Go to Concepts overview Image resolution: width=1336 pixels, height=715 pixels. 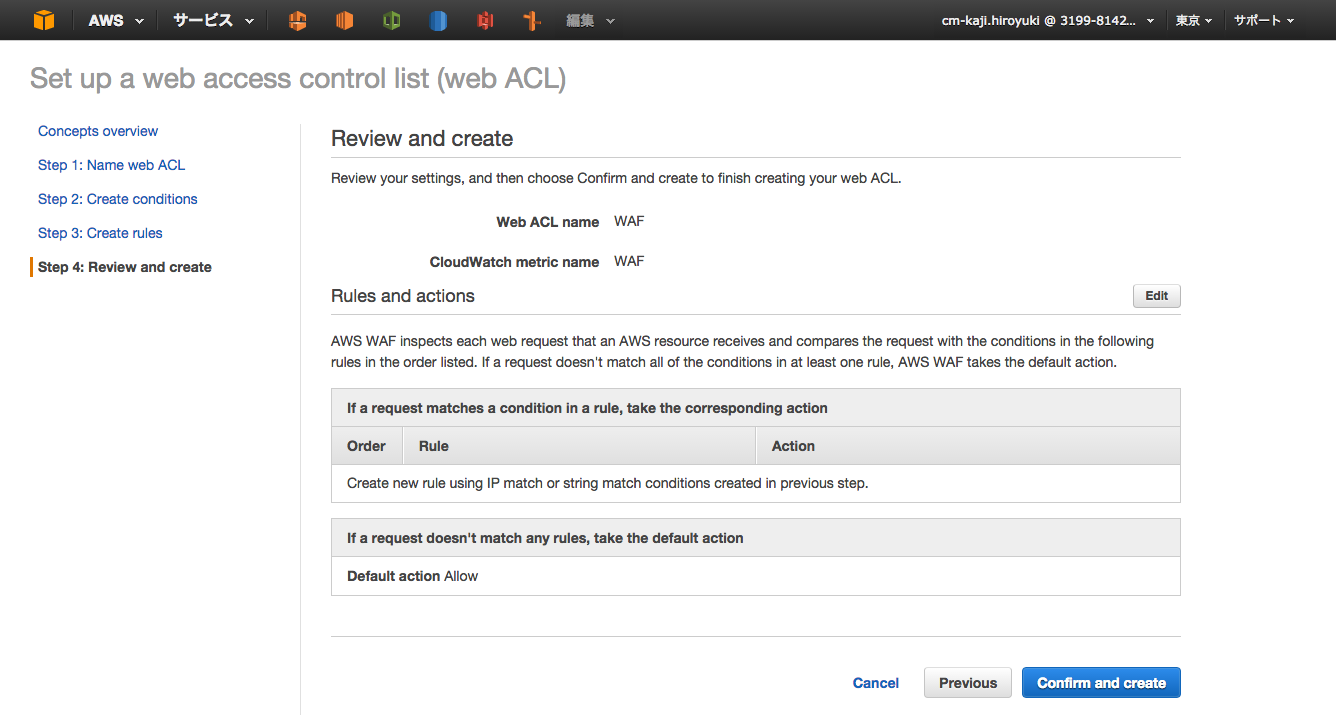(x=98, y=131)
